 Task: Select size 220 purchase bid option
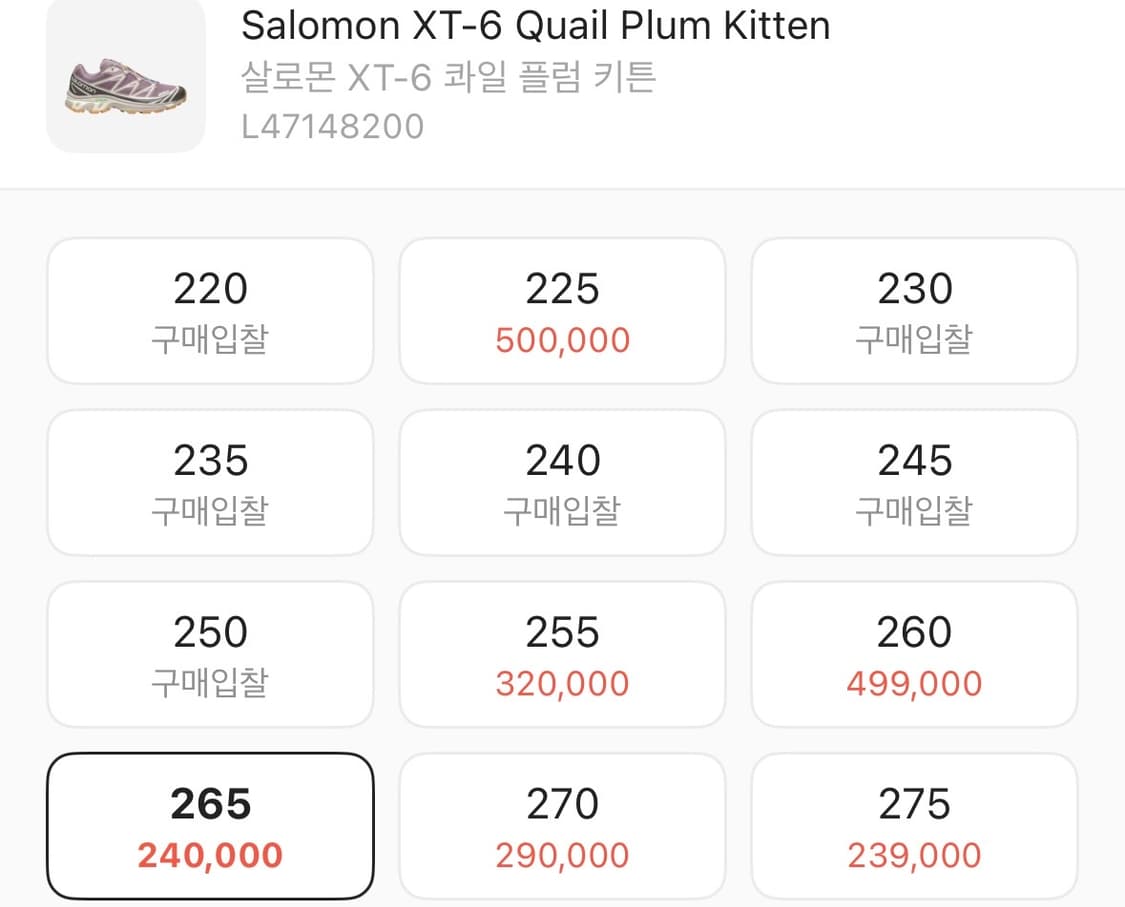click(210, 311)
